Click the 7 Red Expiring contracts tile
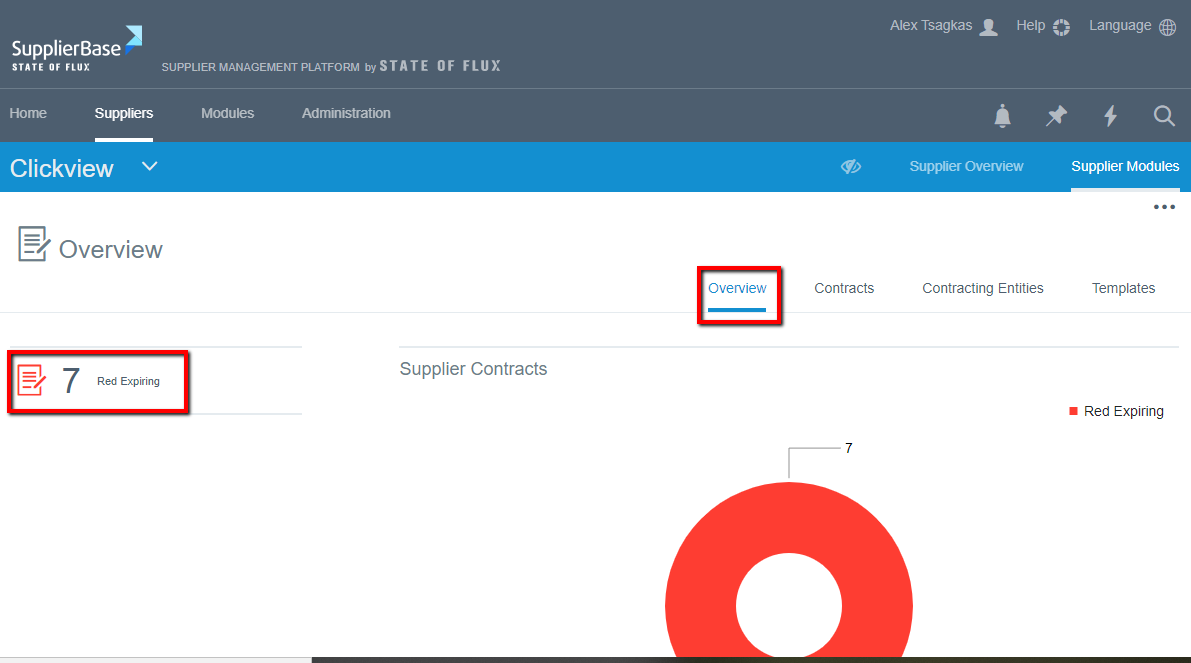1191x663 pixels. (98, 381)
